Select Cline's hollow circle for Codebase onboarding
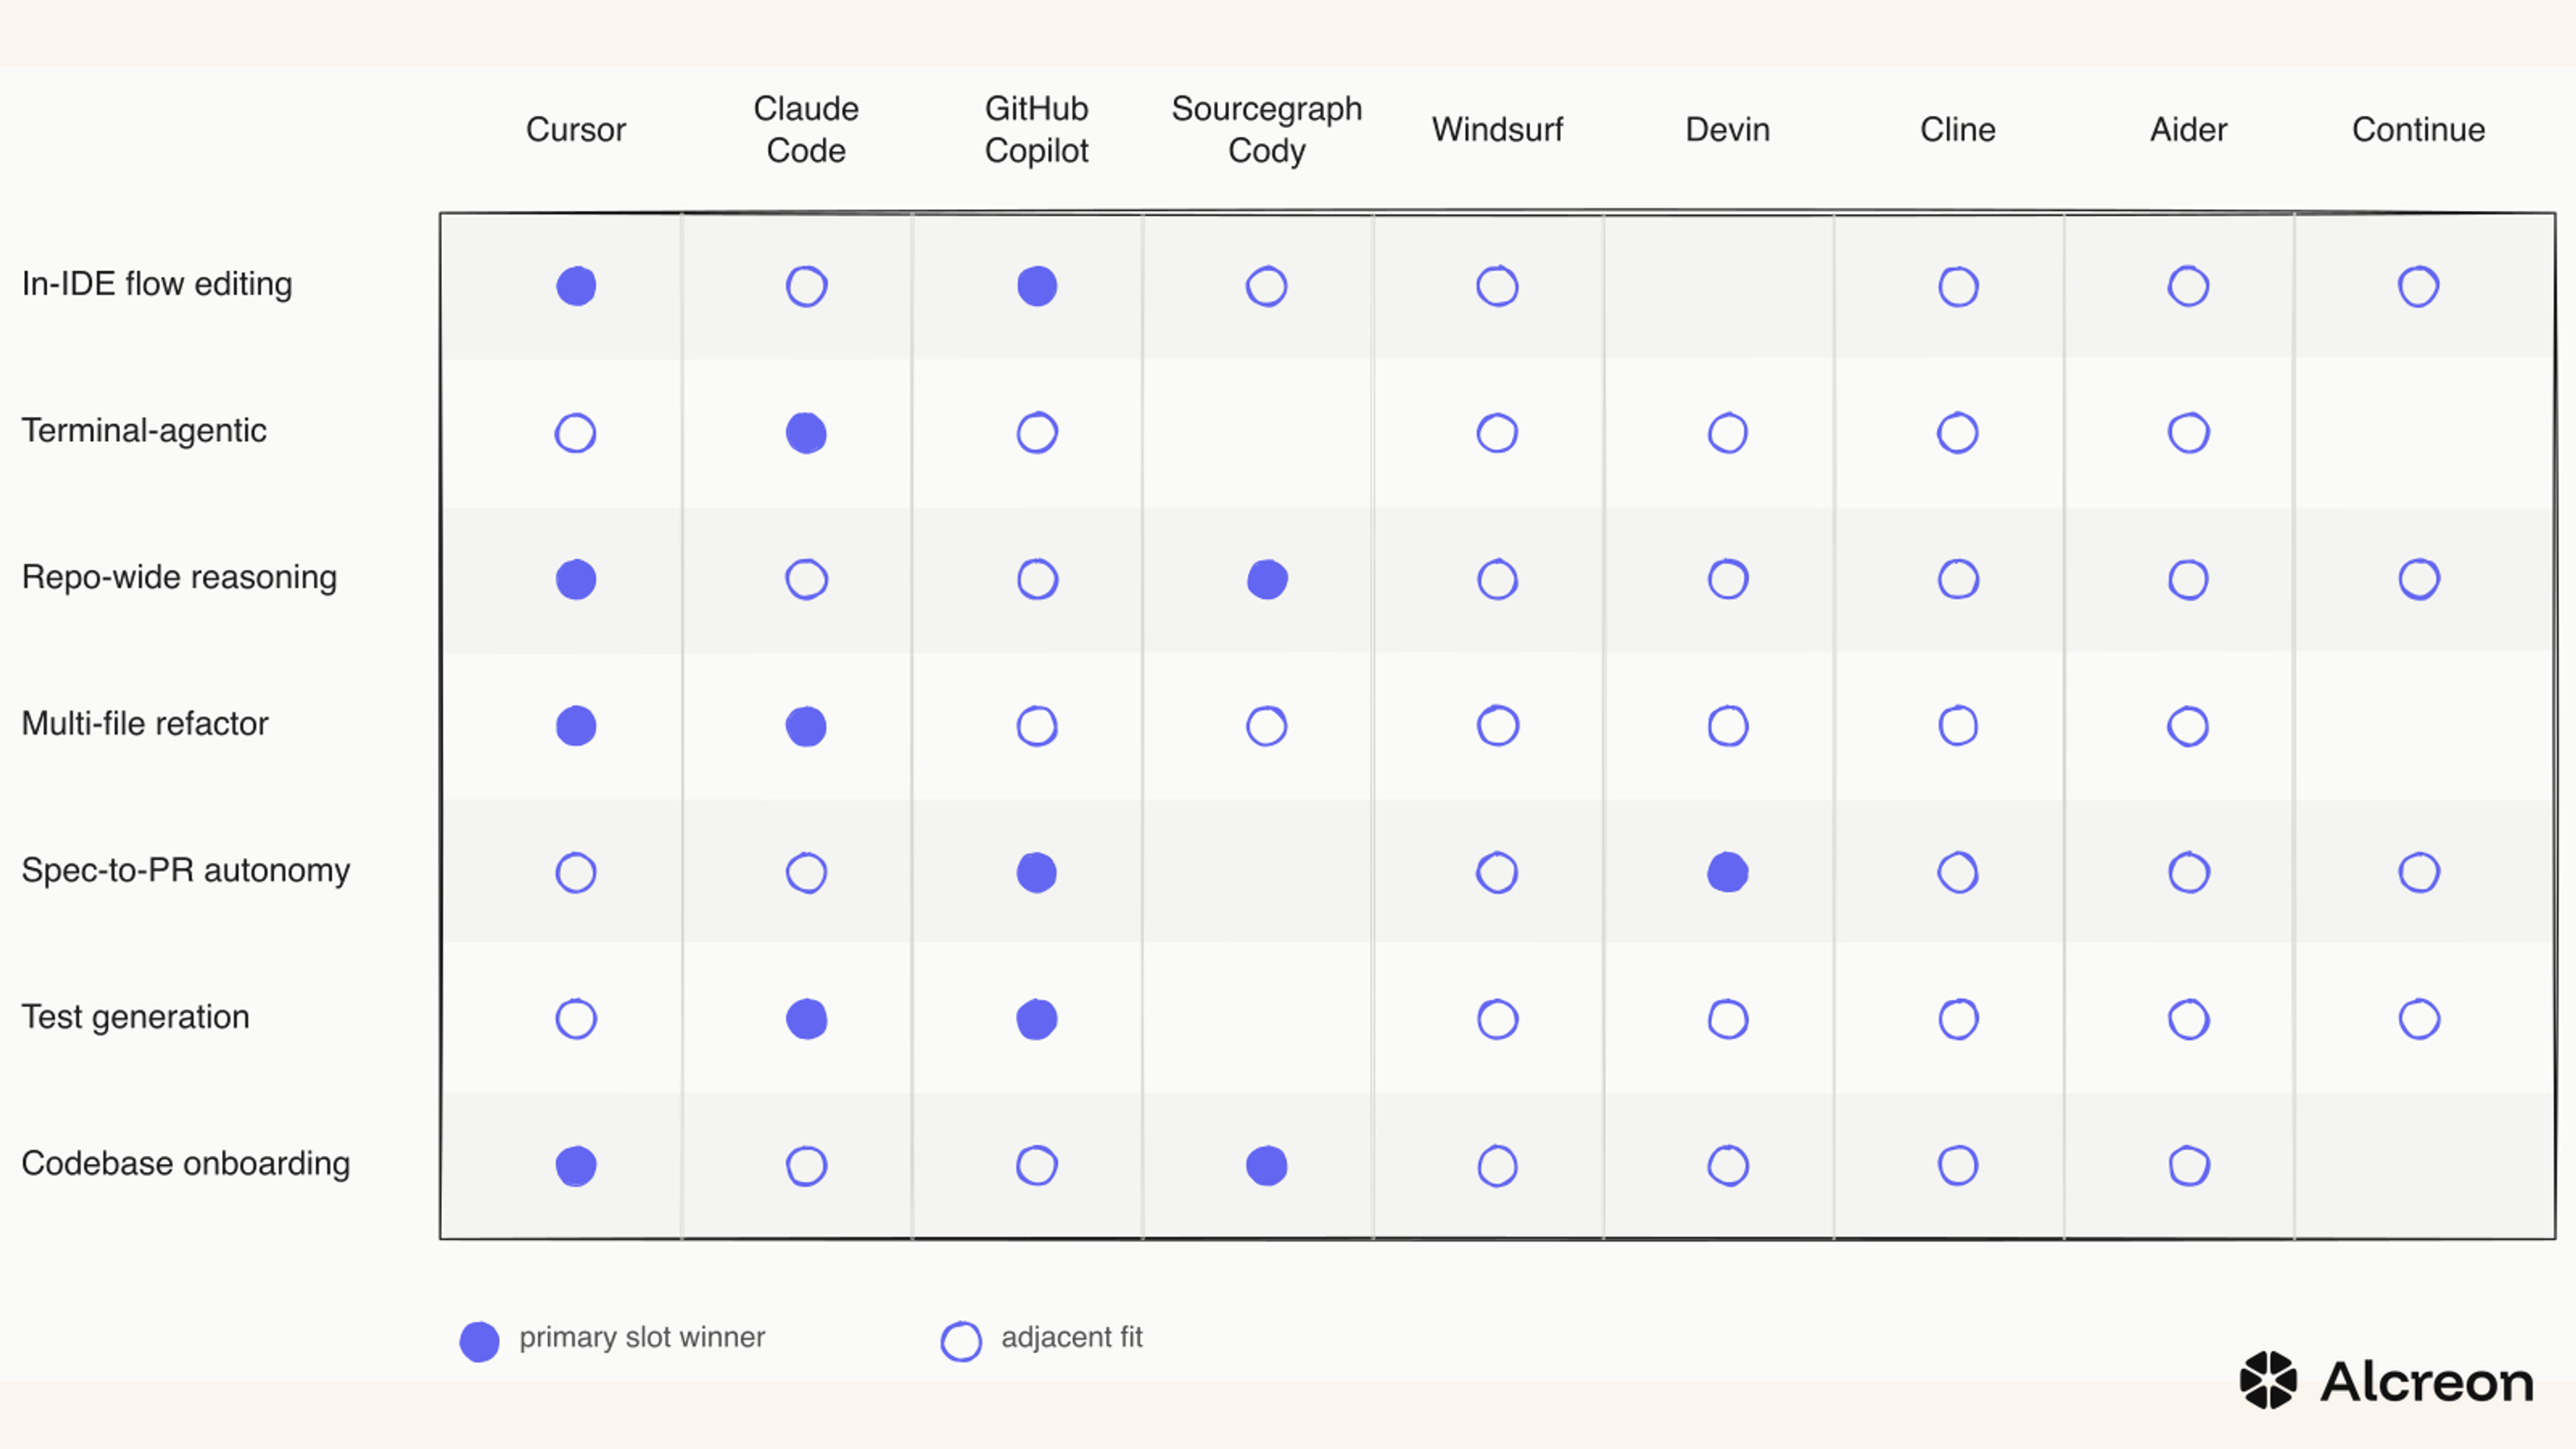The image size is (2576, 1449). [x=1958, y=1165]
